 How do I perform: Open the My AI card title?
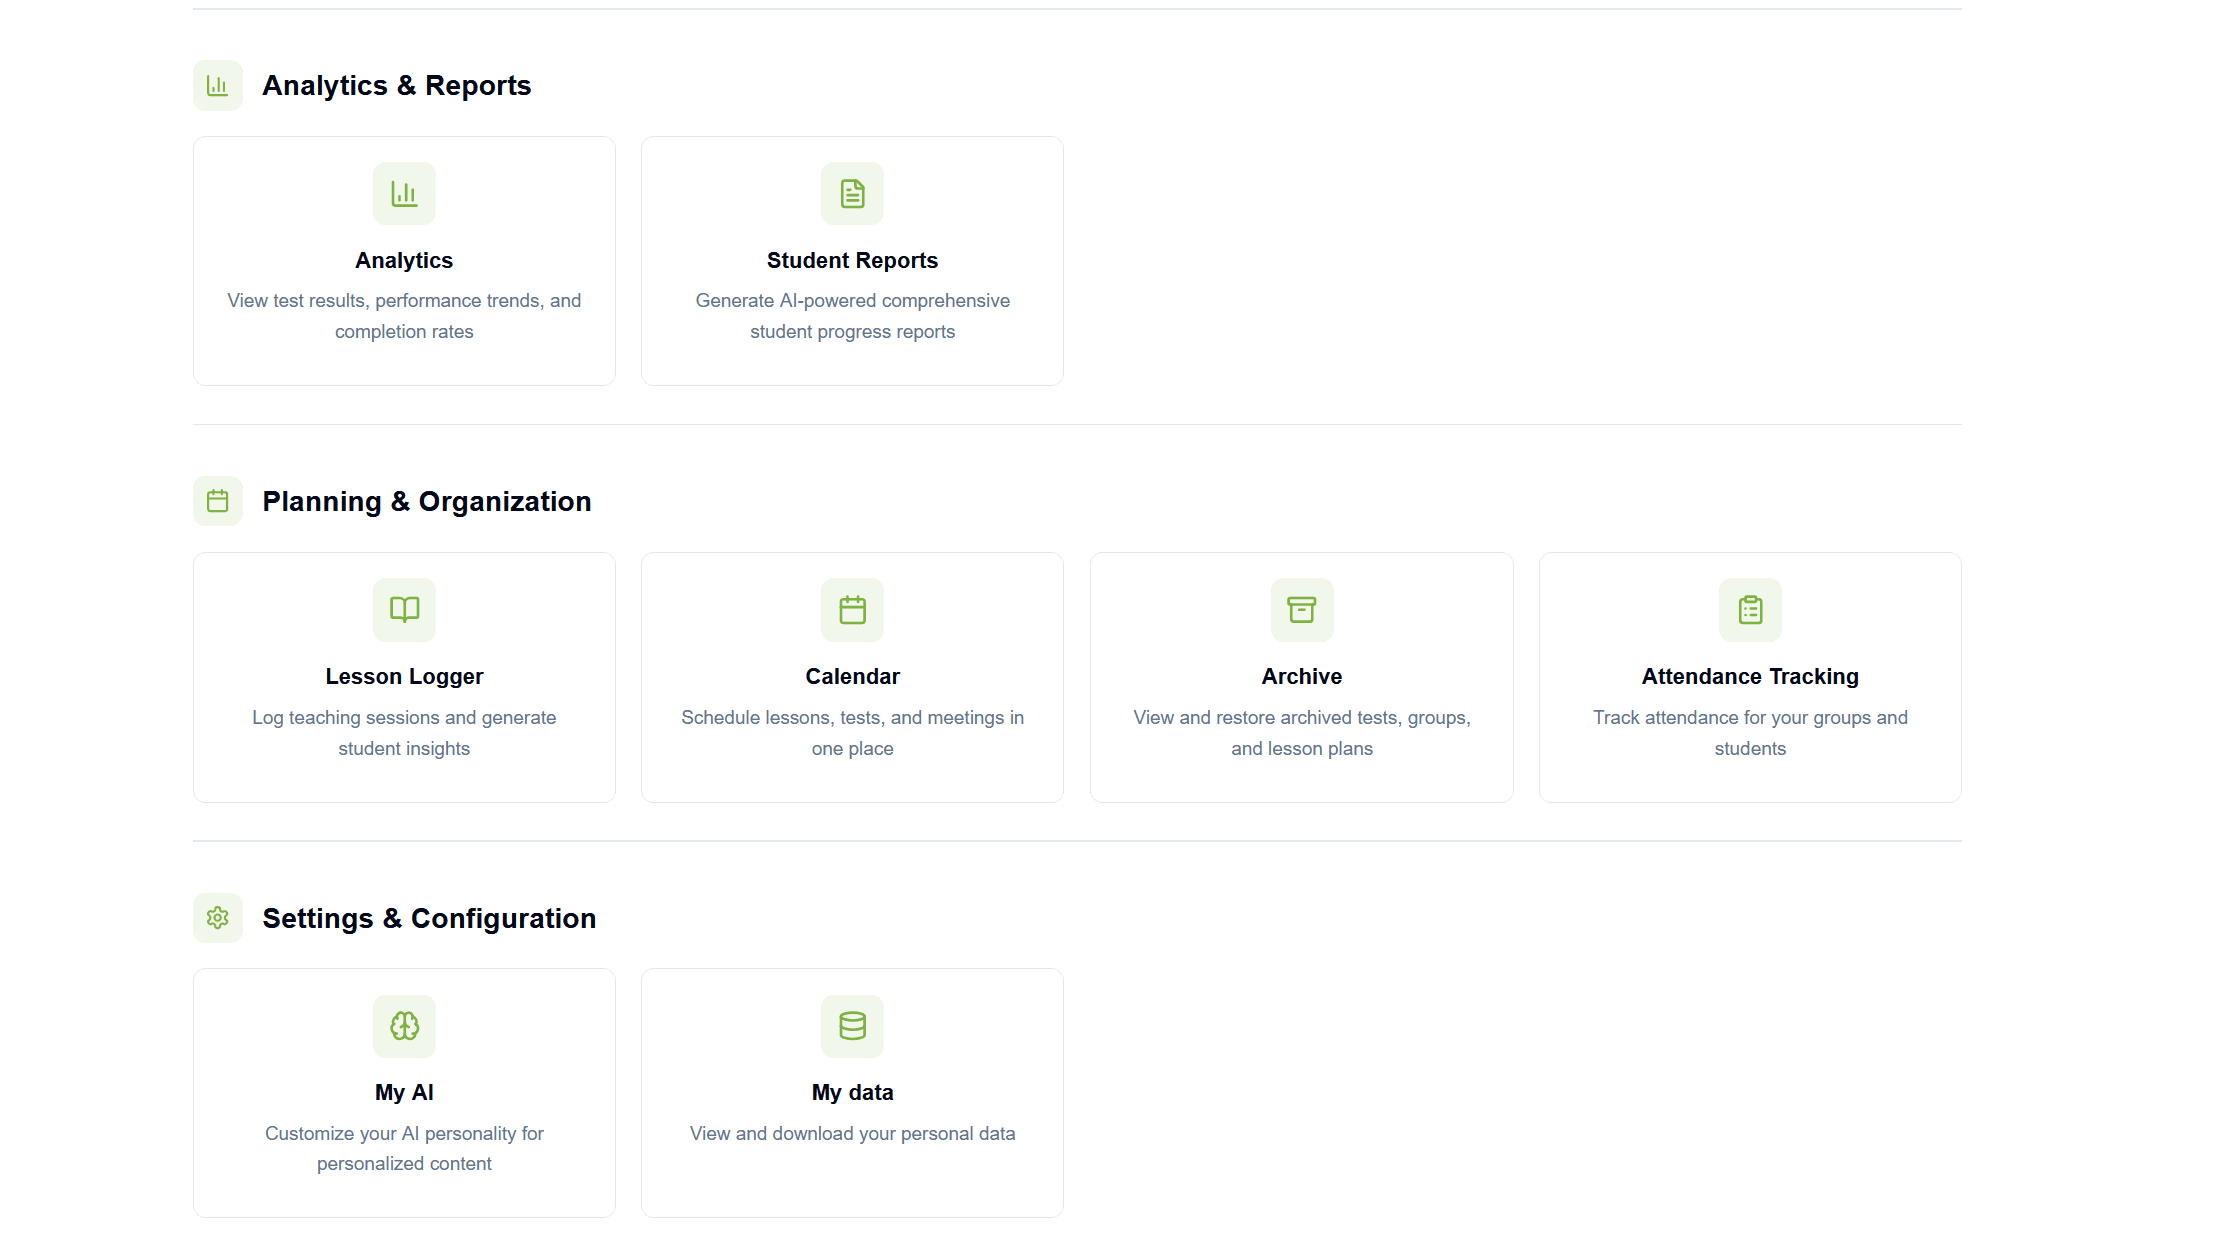pos(404,1092)
